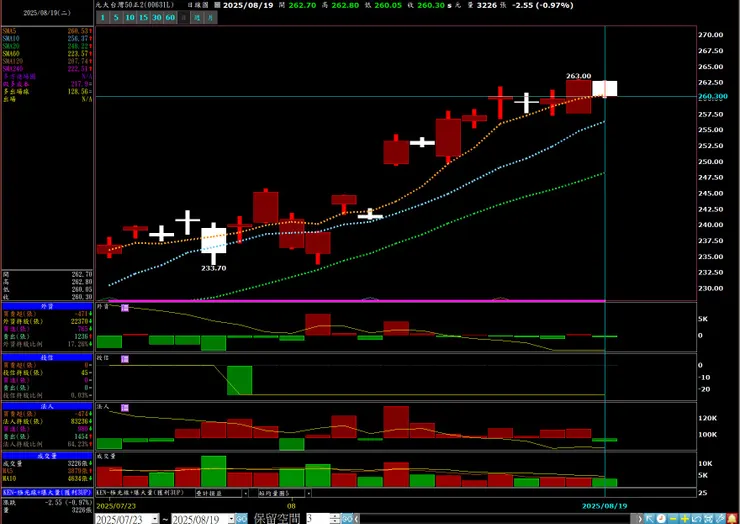Click the large green bar in 投信 panel
740x524 pixels.
coord(240,380)
